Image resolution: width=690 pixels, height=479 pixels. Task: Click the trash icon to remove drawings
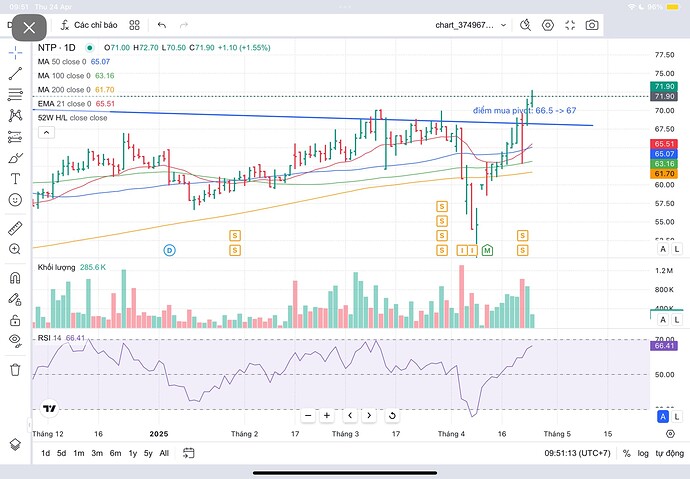point(15,369)
